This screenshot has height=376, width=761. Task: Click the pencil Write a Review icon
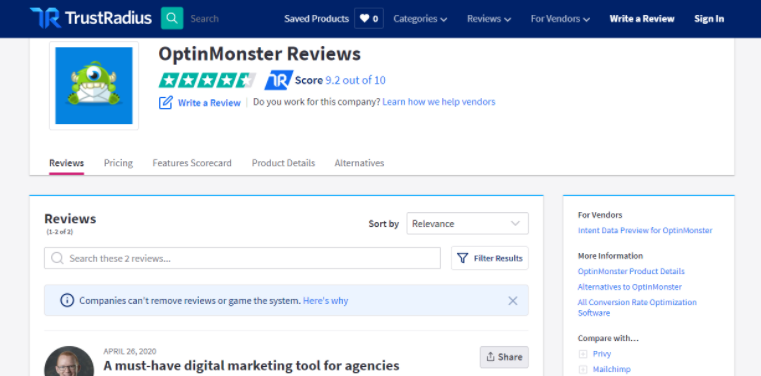point(165,102)
